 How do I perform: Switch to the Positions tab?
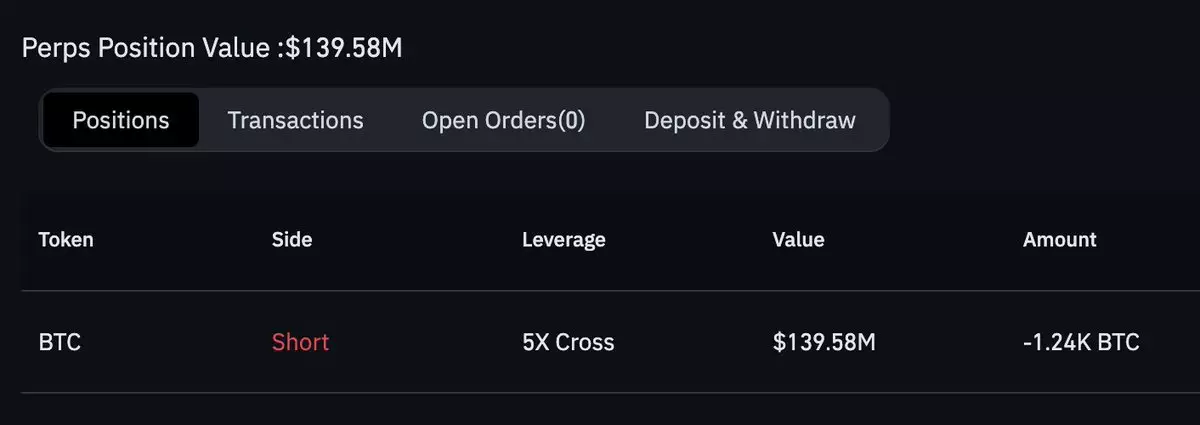click(x=121, y=121)
